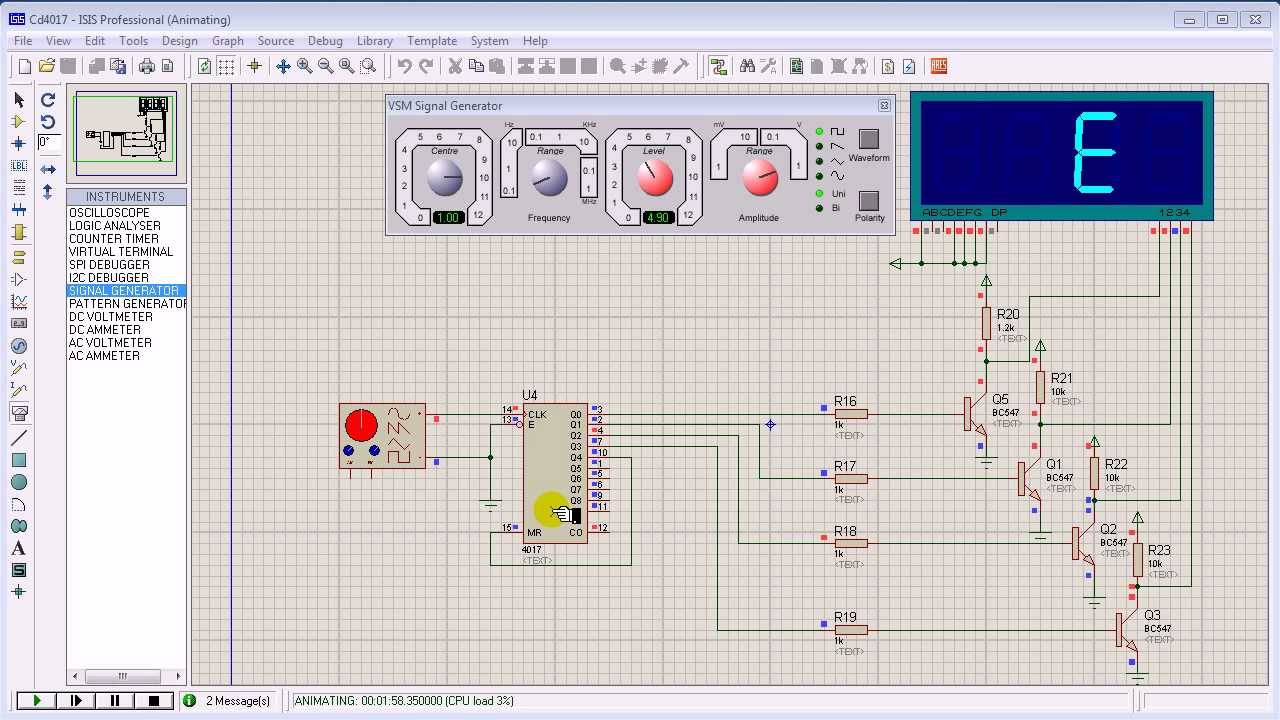The width and height of the screenshot is (1280, 720).
Task: Click the Copy to clipboard icon
Action: [x=476, y=66]
